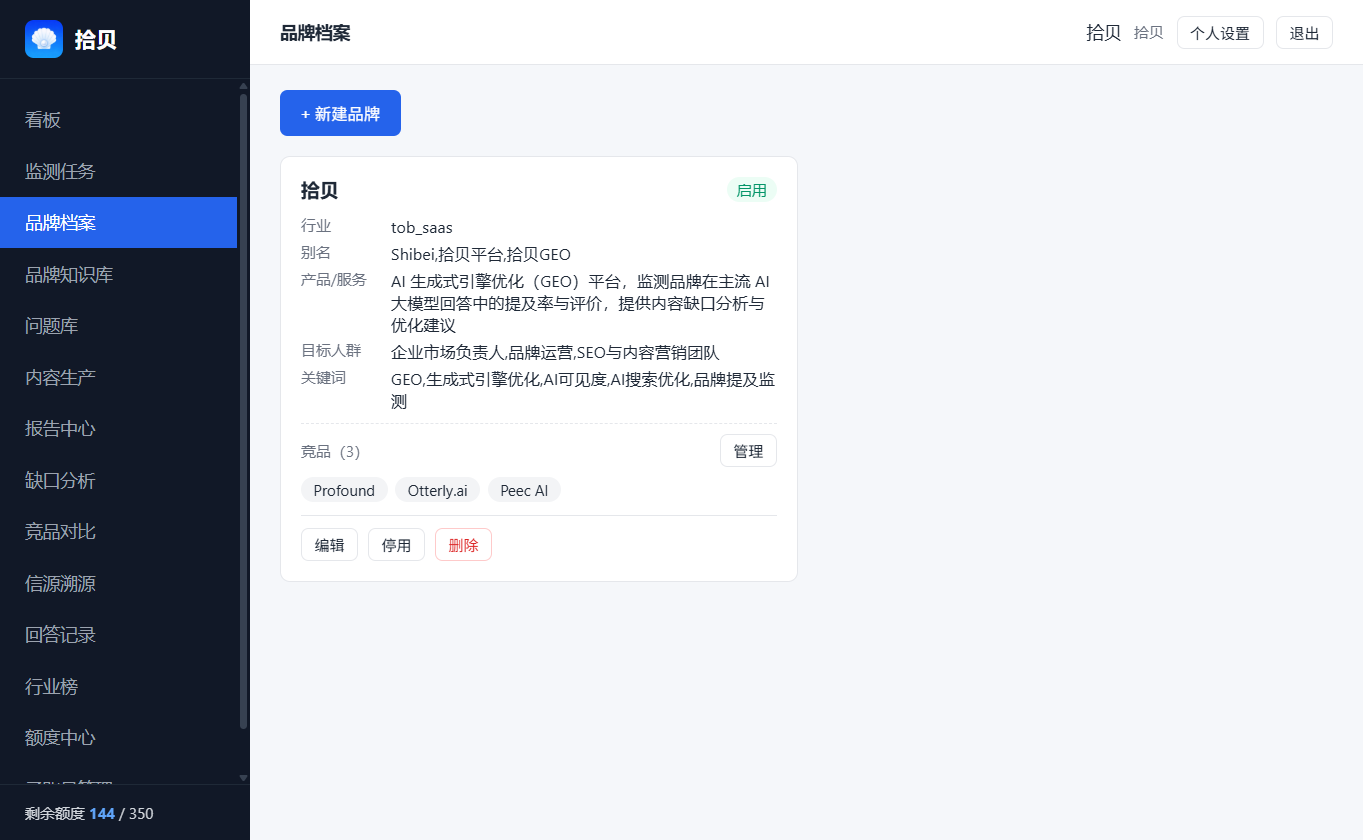Screen dimensions: 1363x840
Task: Click the sidebar scroll-up arrow
Action: pyautogui.click(x=243, y=86)
